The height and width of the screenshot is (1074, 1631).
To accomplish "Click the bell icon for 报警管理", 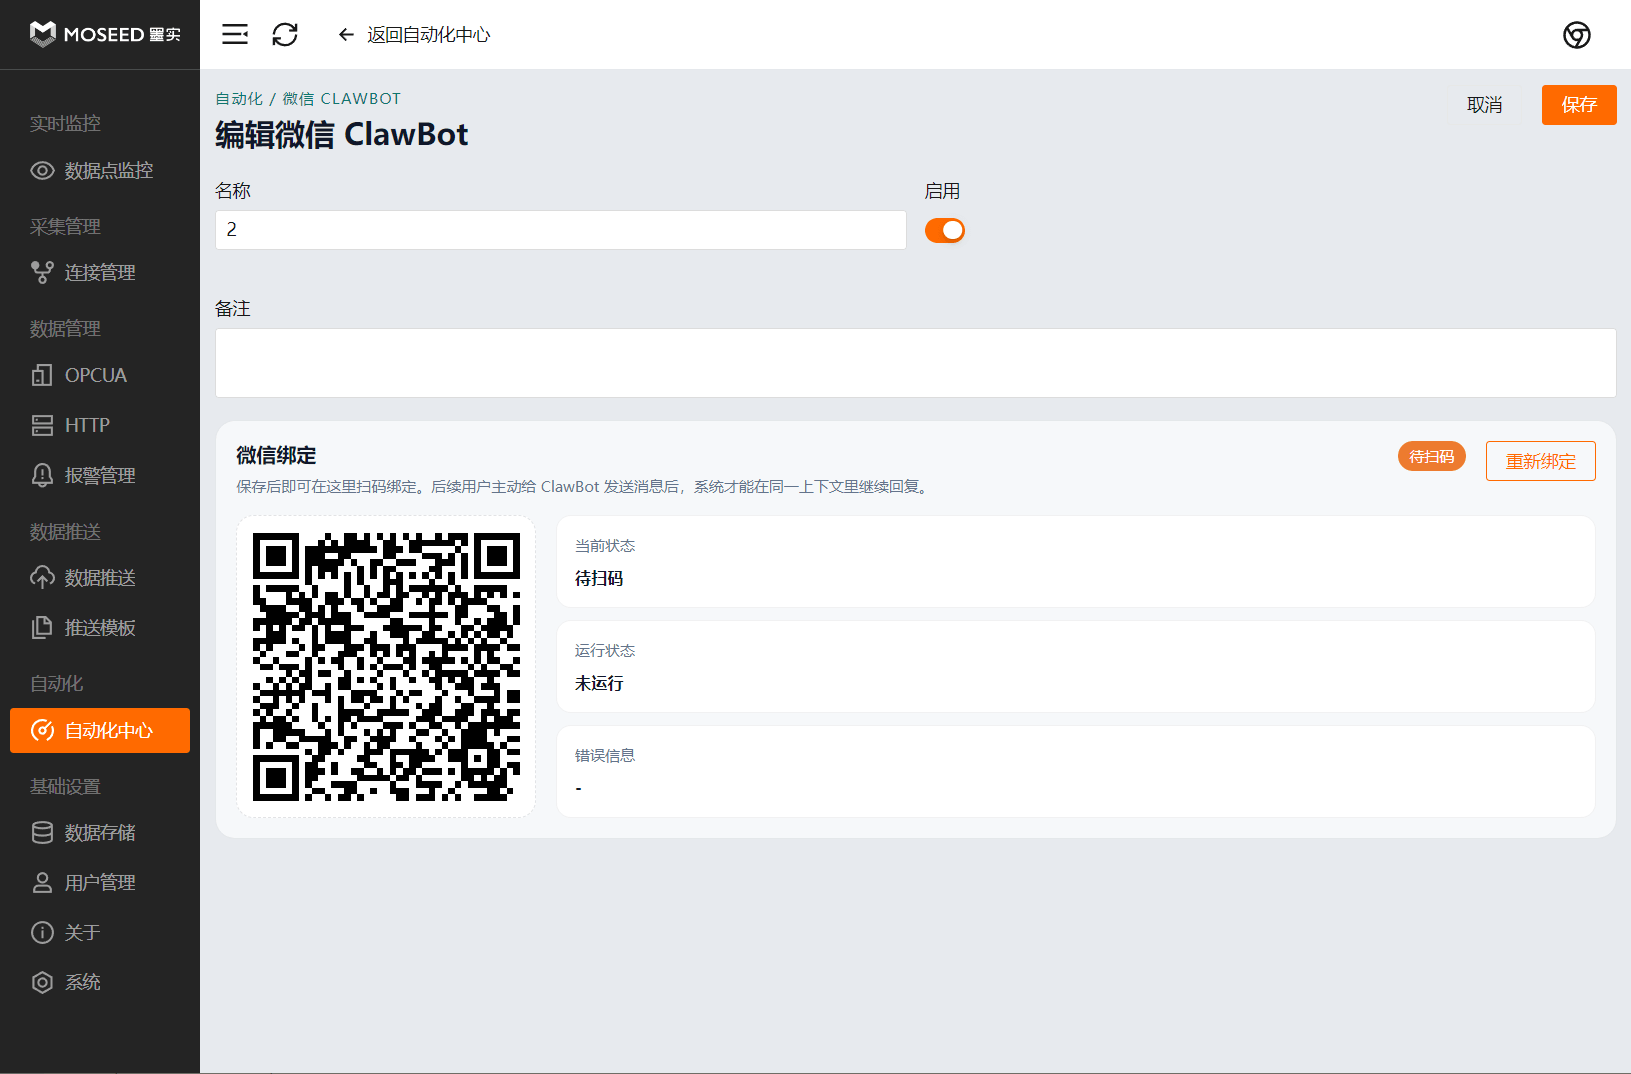I will coord(42,475).
